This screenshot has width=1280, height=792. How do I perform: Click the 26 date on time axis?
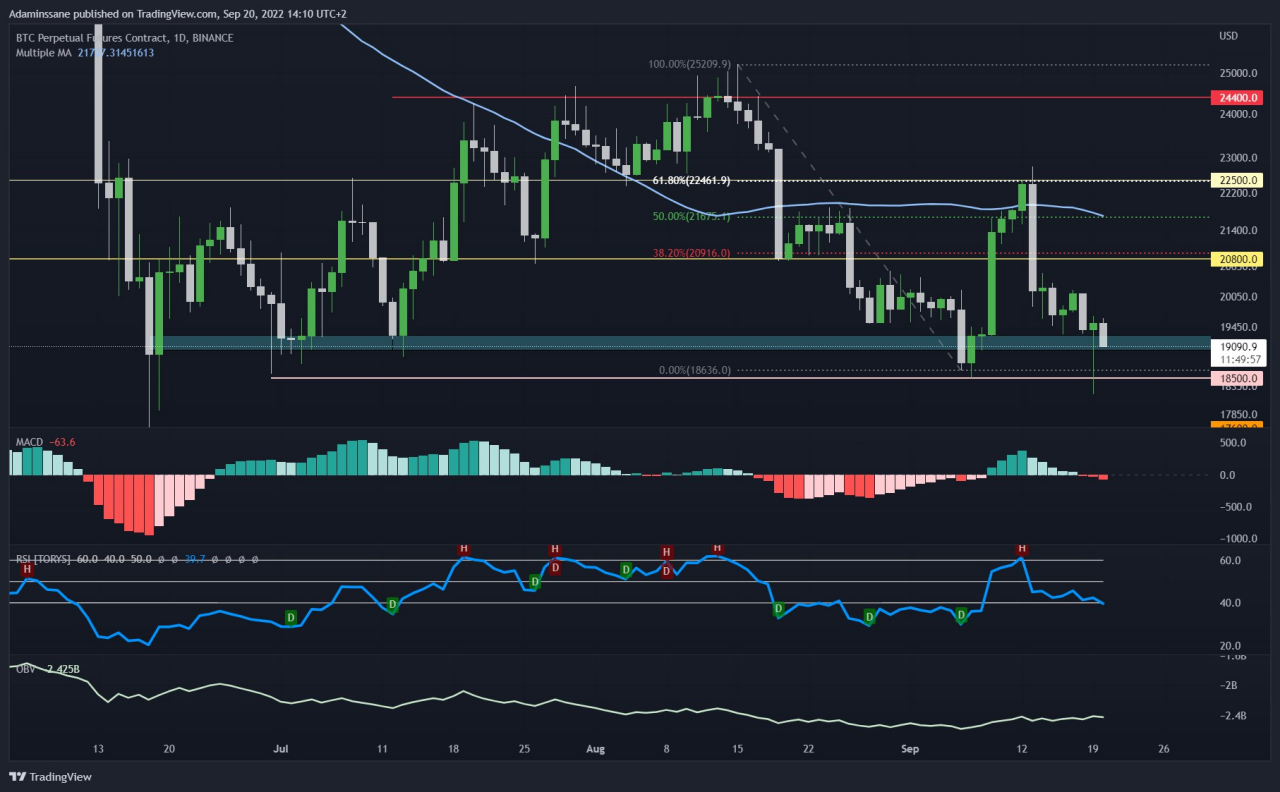tap(1164, 748)
